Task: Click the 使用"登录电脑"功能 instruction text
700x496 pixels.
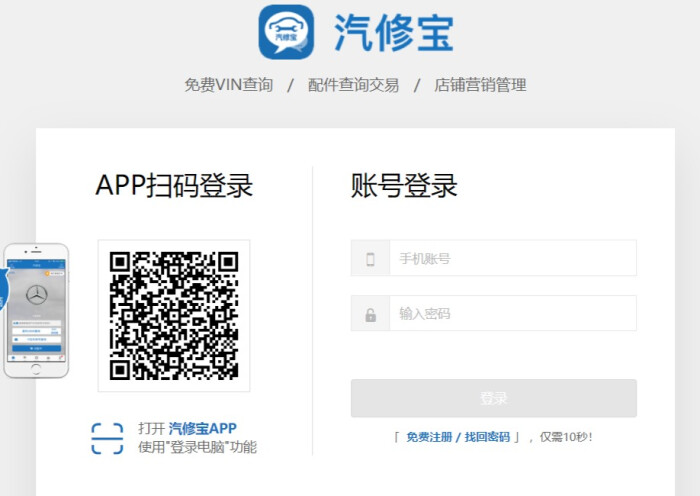Action: 197,447
